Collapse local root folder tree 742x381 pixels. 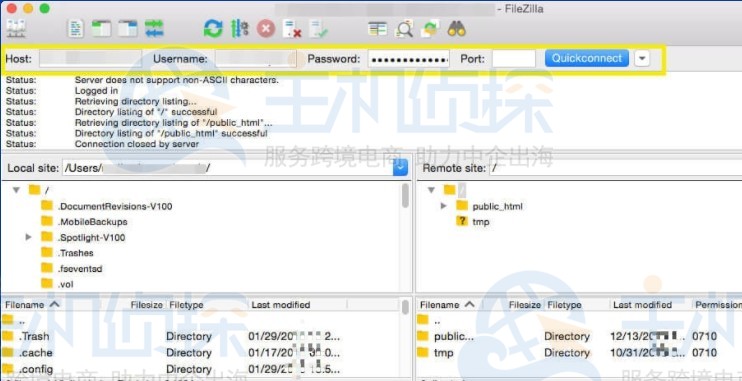17,190
